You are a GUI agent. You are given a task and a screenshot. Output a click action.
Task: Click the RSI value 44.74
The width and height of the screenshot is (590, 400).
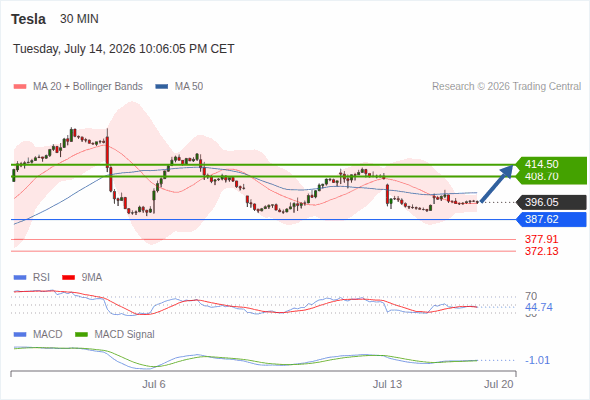point(539,307)
